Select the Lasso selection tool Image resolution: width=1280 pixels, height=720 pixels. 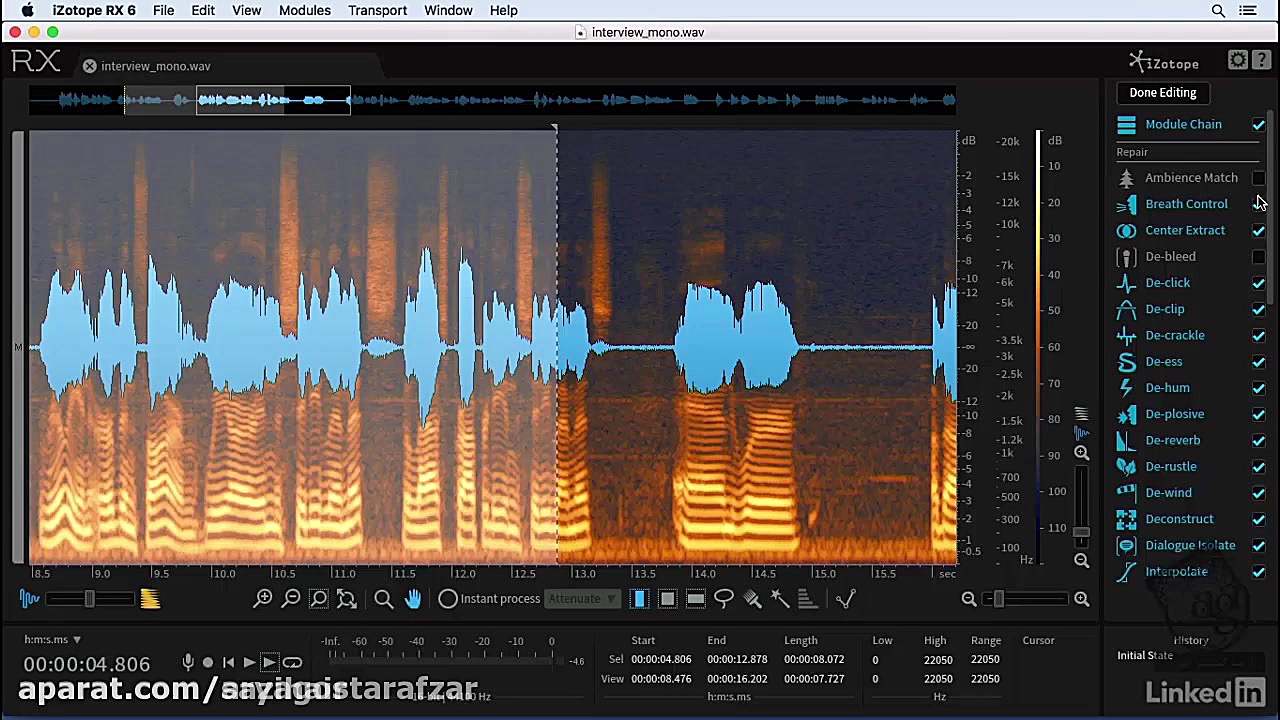click(x=724, y=598)
